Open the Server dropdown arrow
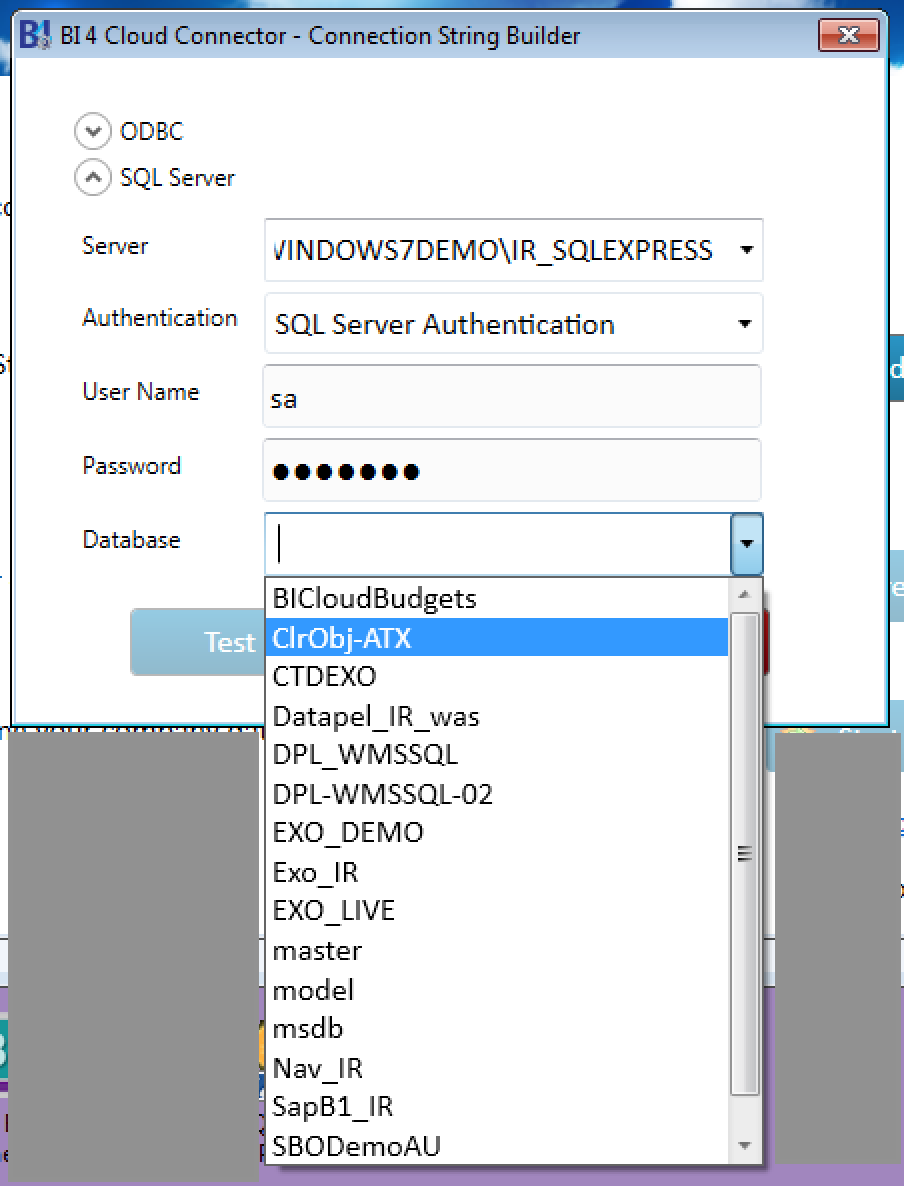904x1186 pixels. click(746, 250)
